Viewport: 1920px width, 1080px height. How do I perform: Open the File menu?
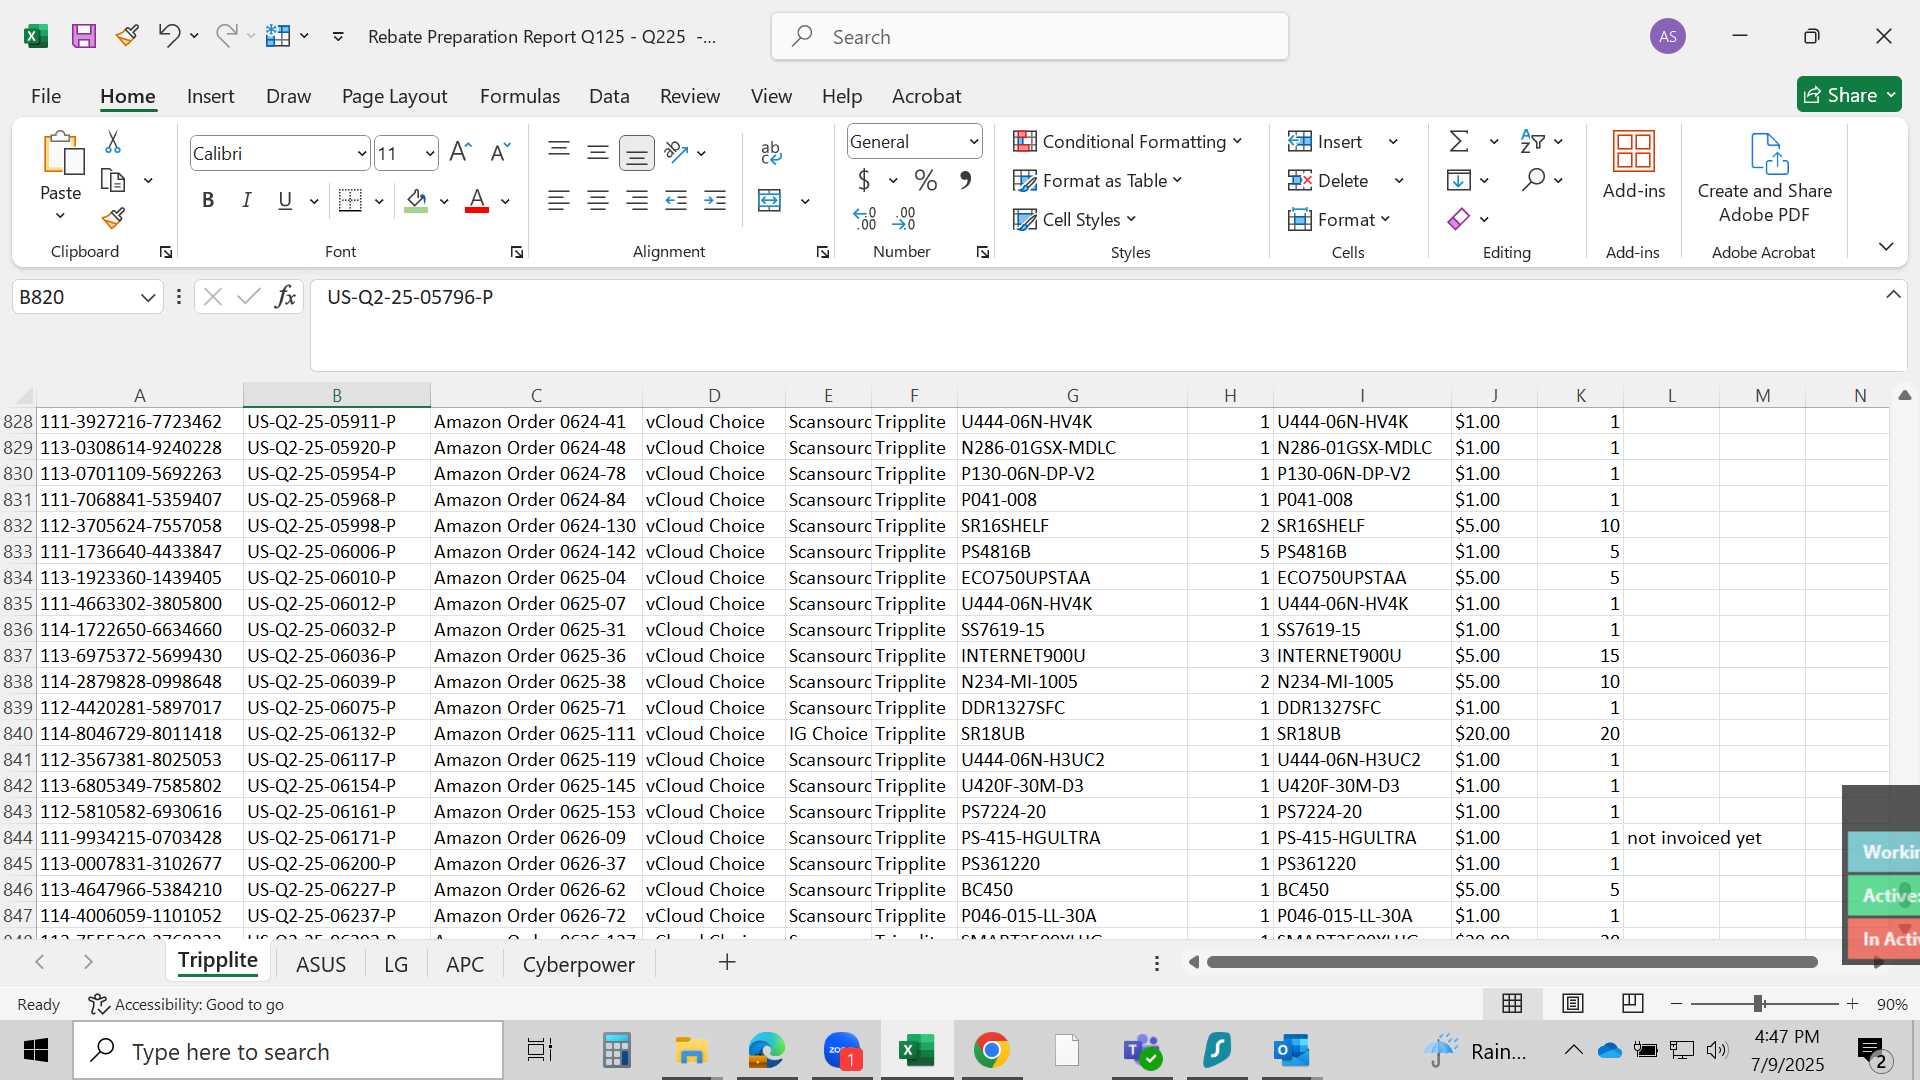[46, 96]
